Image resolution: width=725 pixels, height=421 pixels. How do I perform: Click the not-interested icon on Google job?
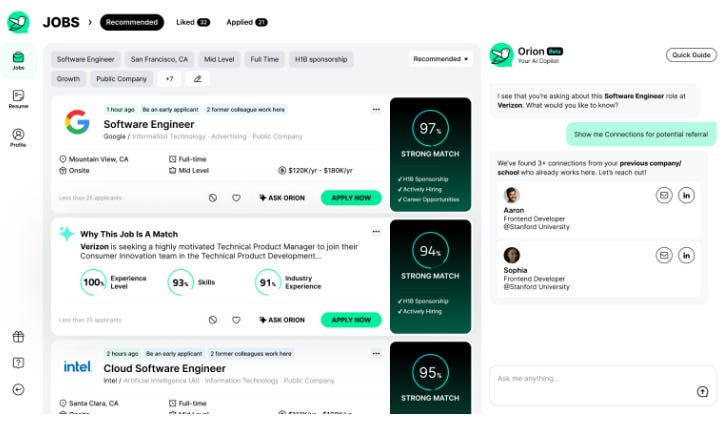(213, 198)
